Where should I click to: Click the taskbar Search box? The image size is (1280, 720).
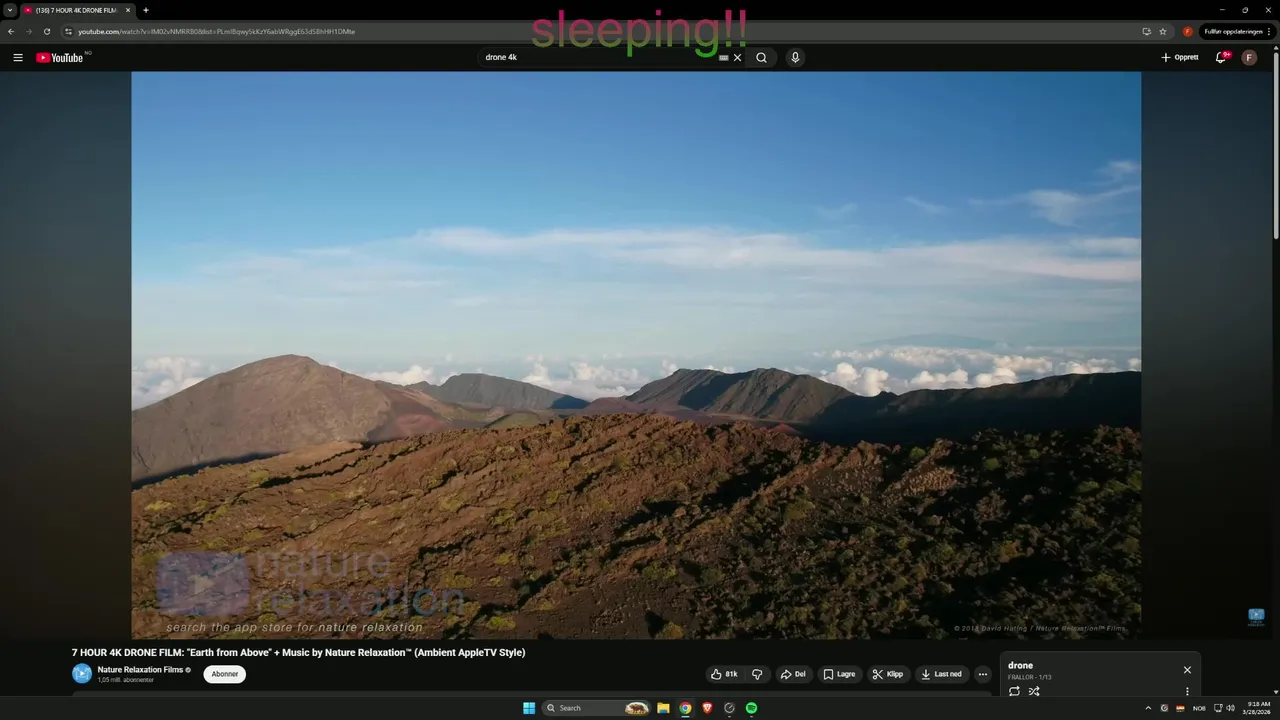click(597, 708)
